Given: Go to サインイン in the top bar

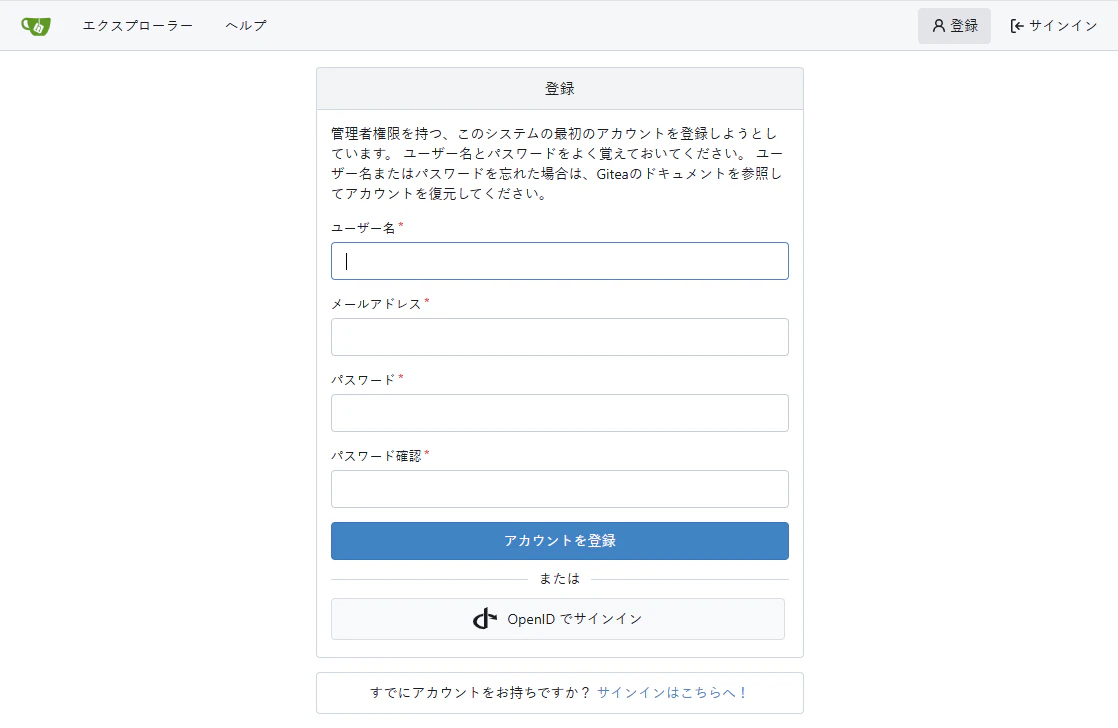Looking at the screenshot, I should 1054,26.
